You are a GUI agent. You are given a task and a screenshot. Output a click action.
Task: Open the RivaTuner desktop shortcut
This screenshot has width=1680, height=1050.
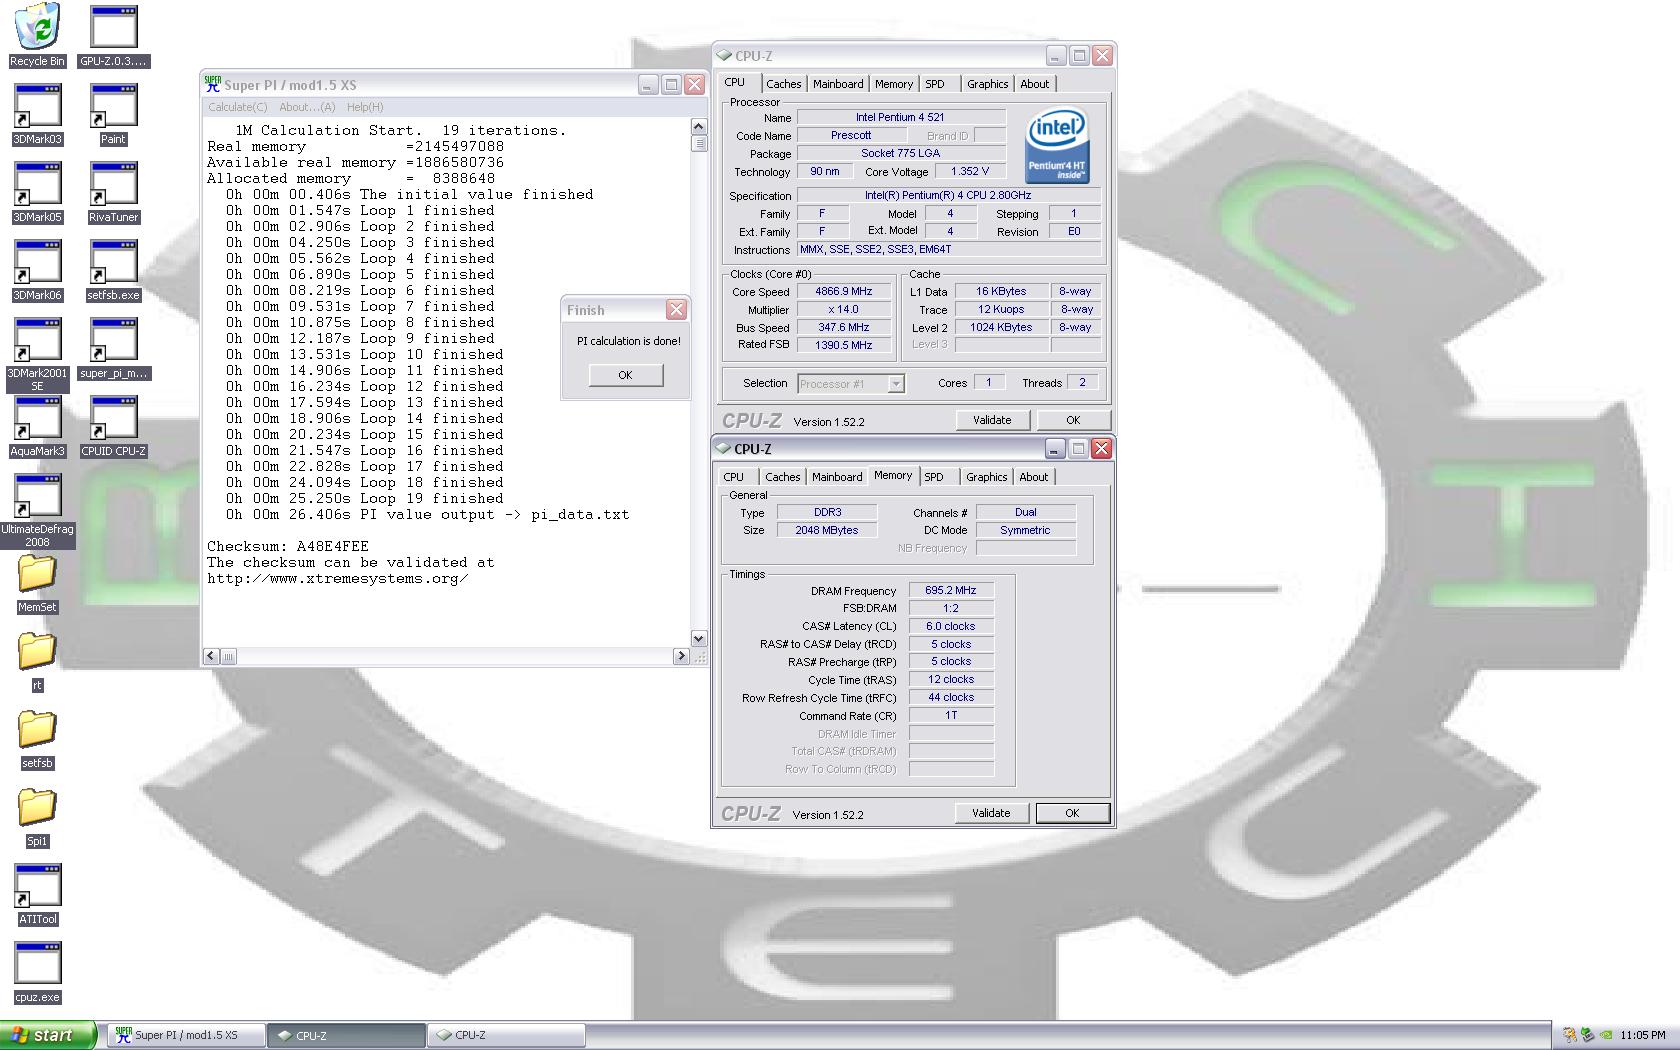click(113, 192)
